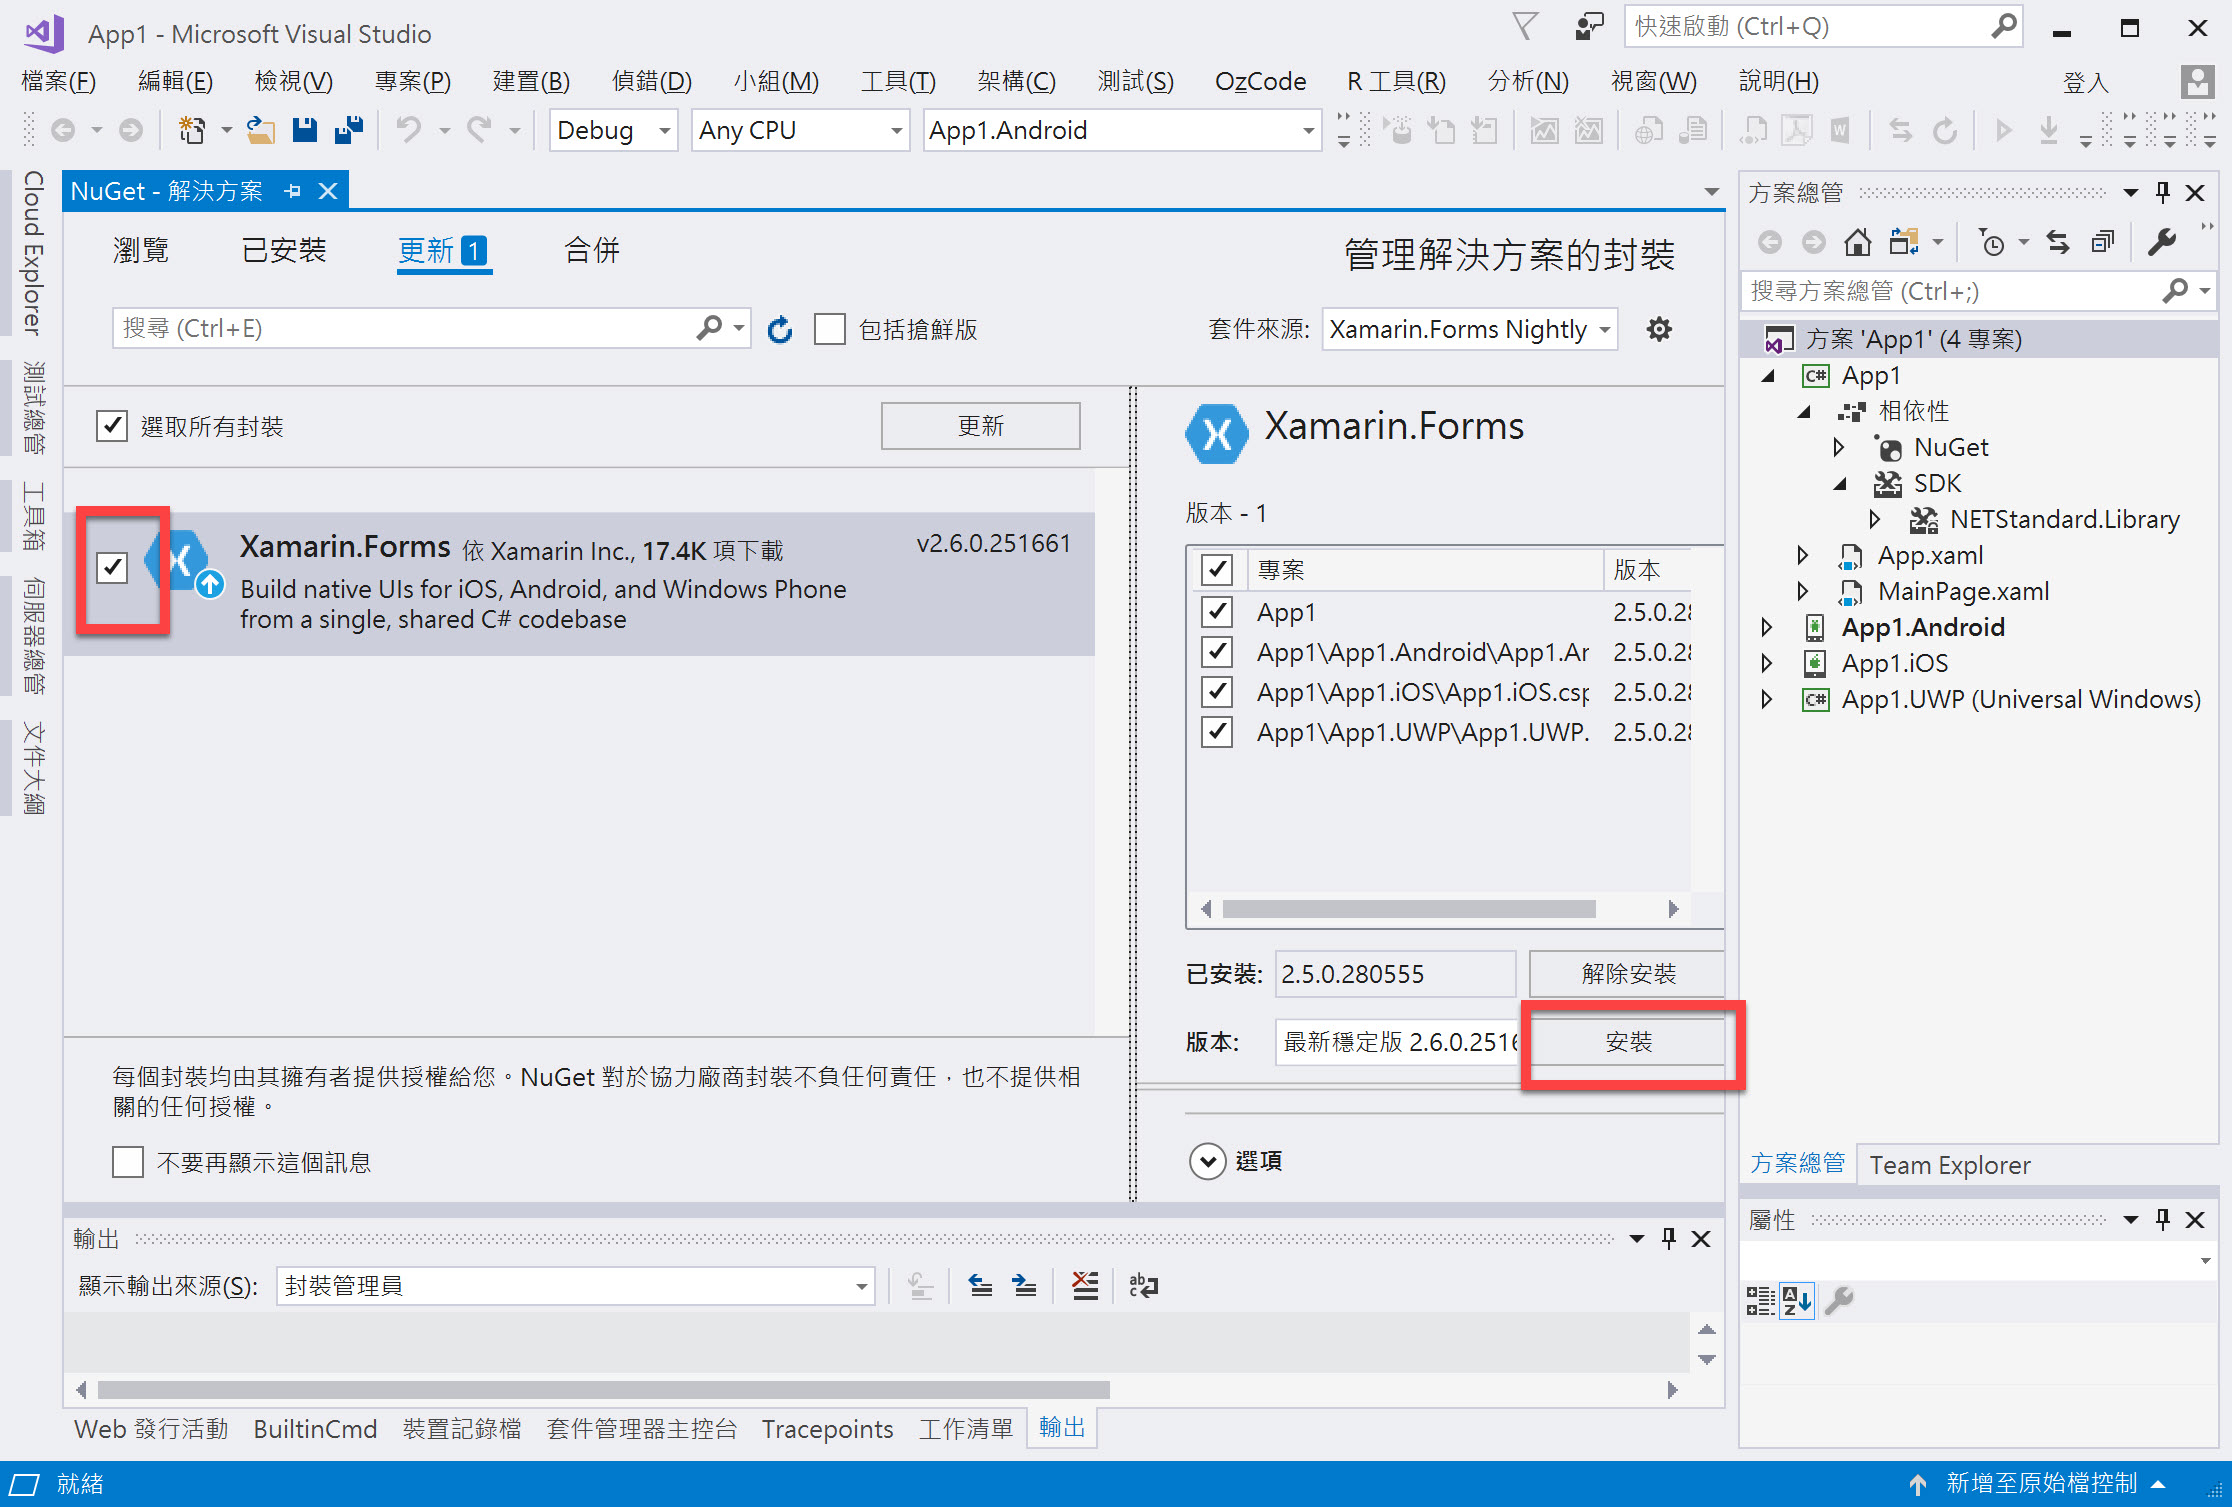This screenshot has height=1507, width=2232.
Task: Uncheck the App1 project checkbox
Action: pyautogui.click(x=1217, y=611)
